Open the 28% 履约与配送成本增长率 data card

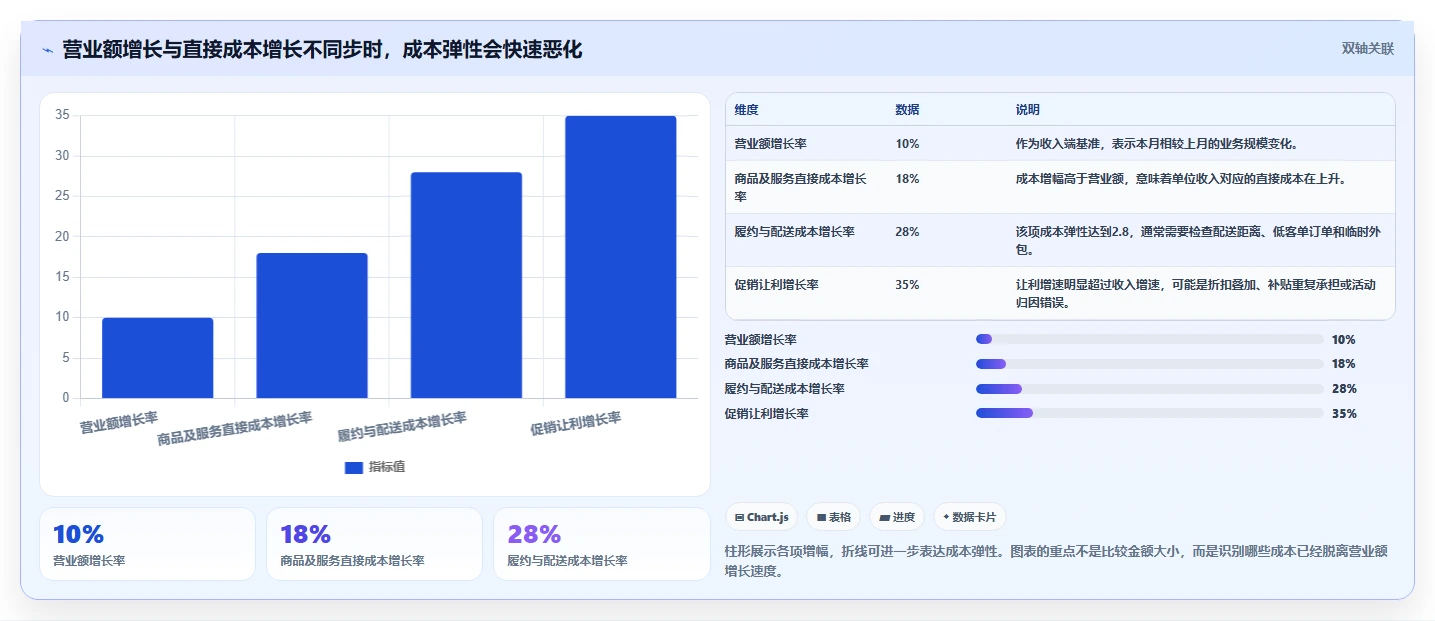(x=601, y=544)
